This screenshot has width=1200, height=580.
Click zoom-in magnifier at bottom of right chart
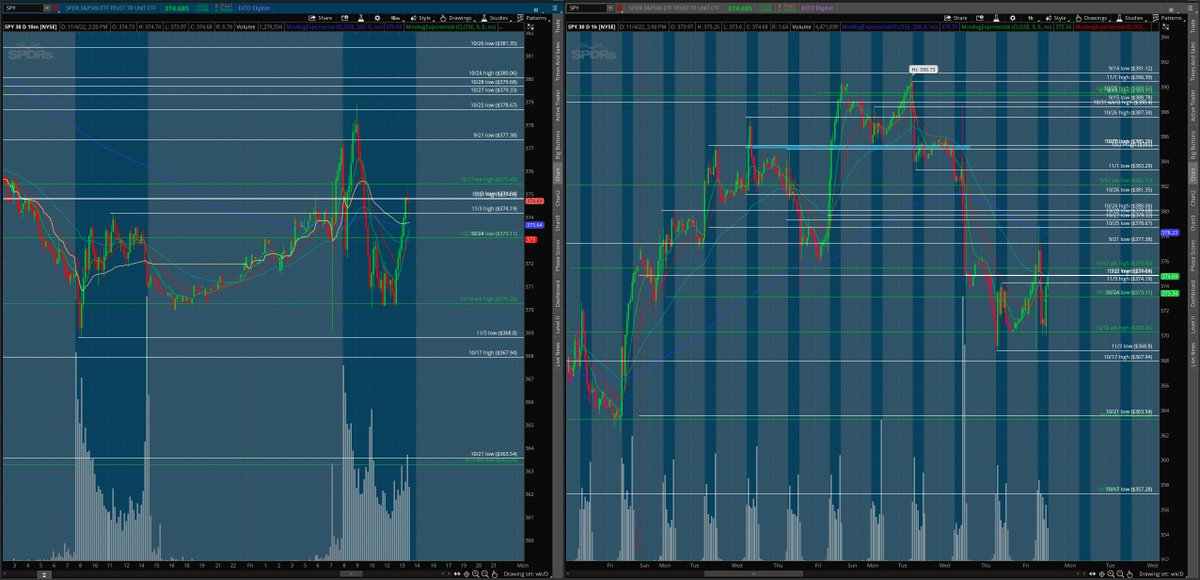(1110, 574)
